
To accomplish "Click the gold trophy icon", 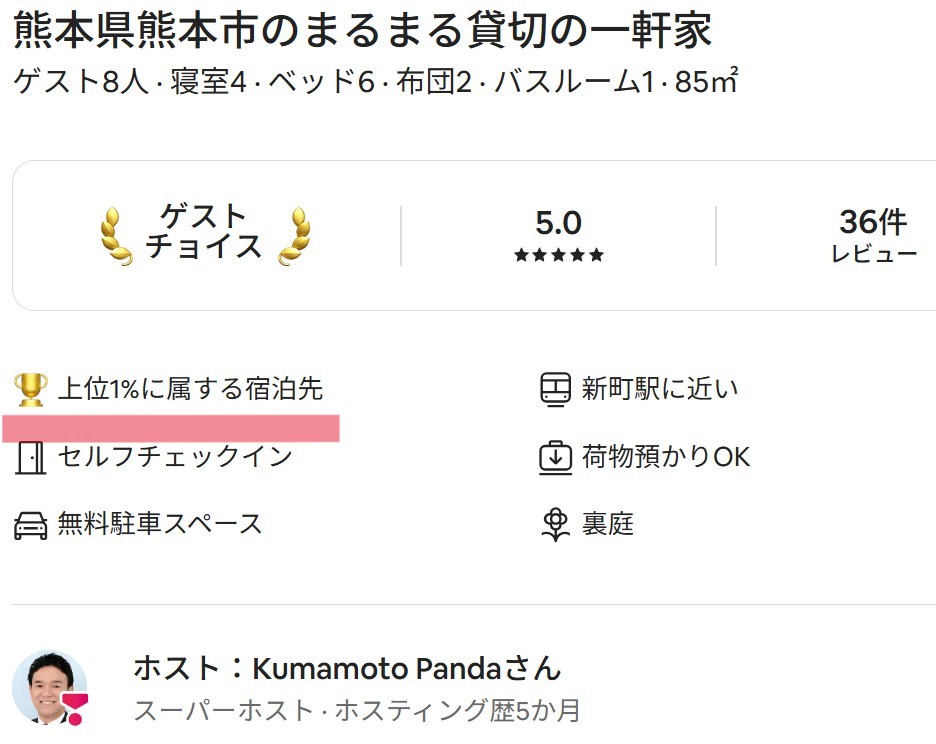I will [31, 389].
